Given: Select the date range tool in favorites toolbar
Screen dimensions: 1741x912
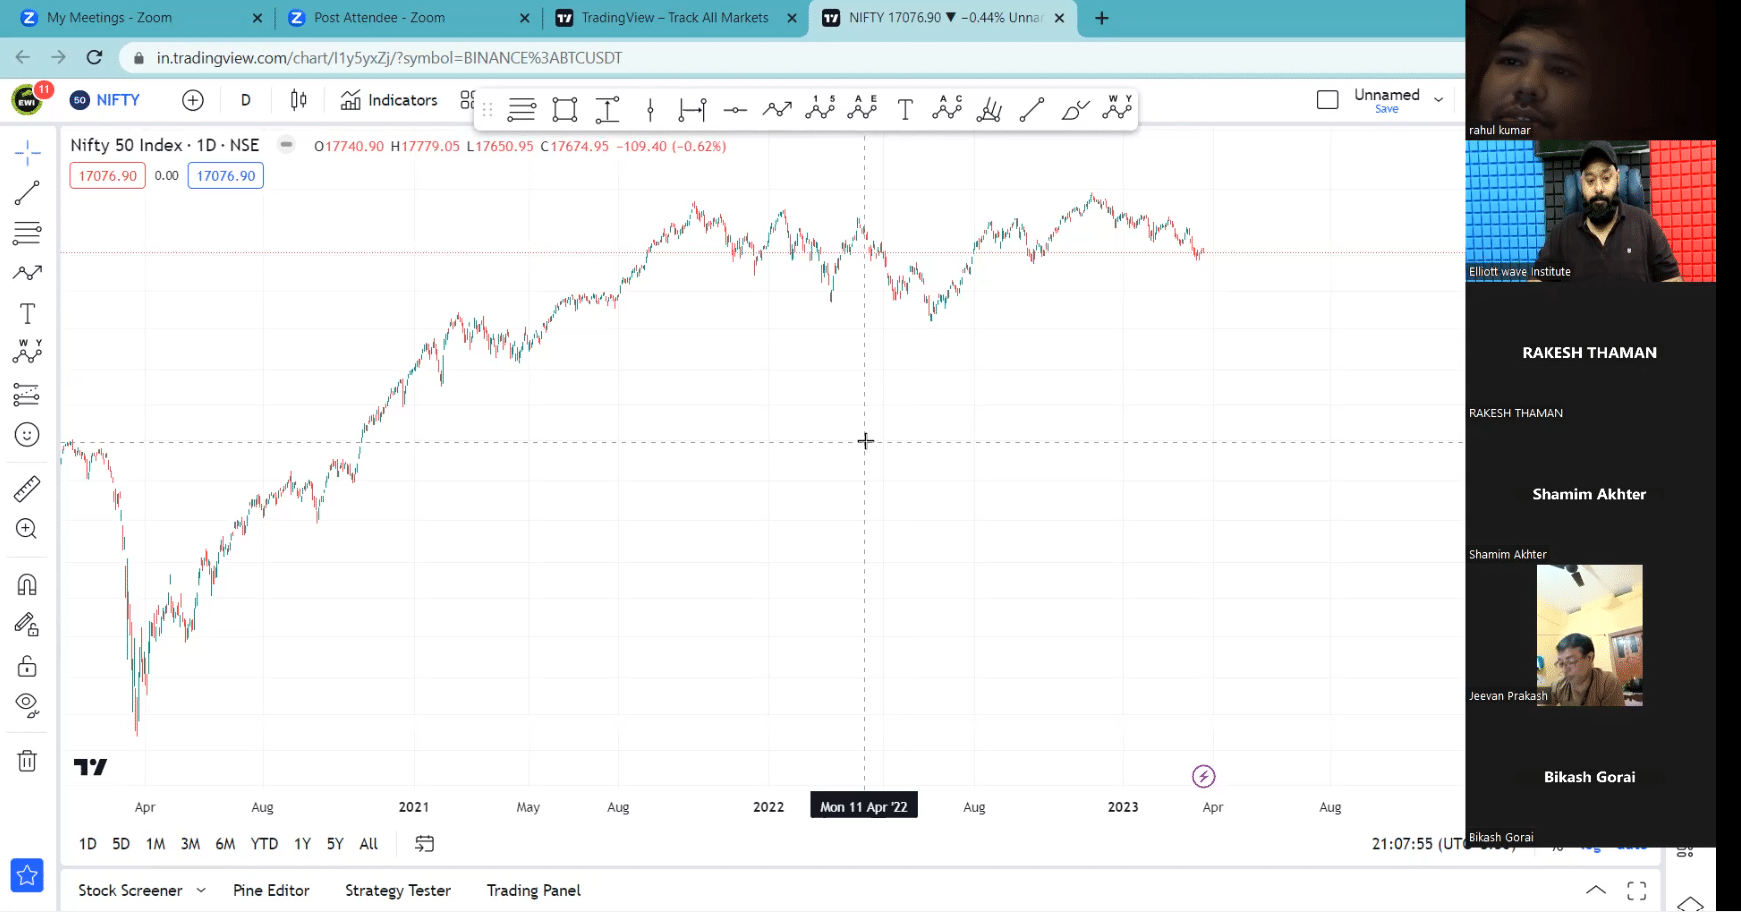Looking at the screenshot, I should coord(692,109).
